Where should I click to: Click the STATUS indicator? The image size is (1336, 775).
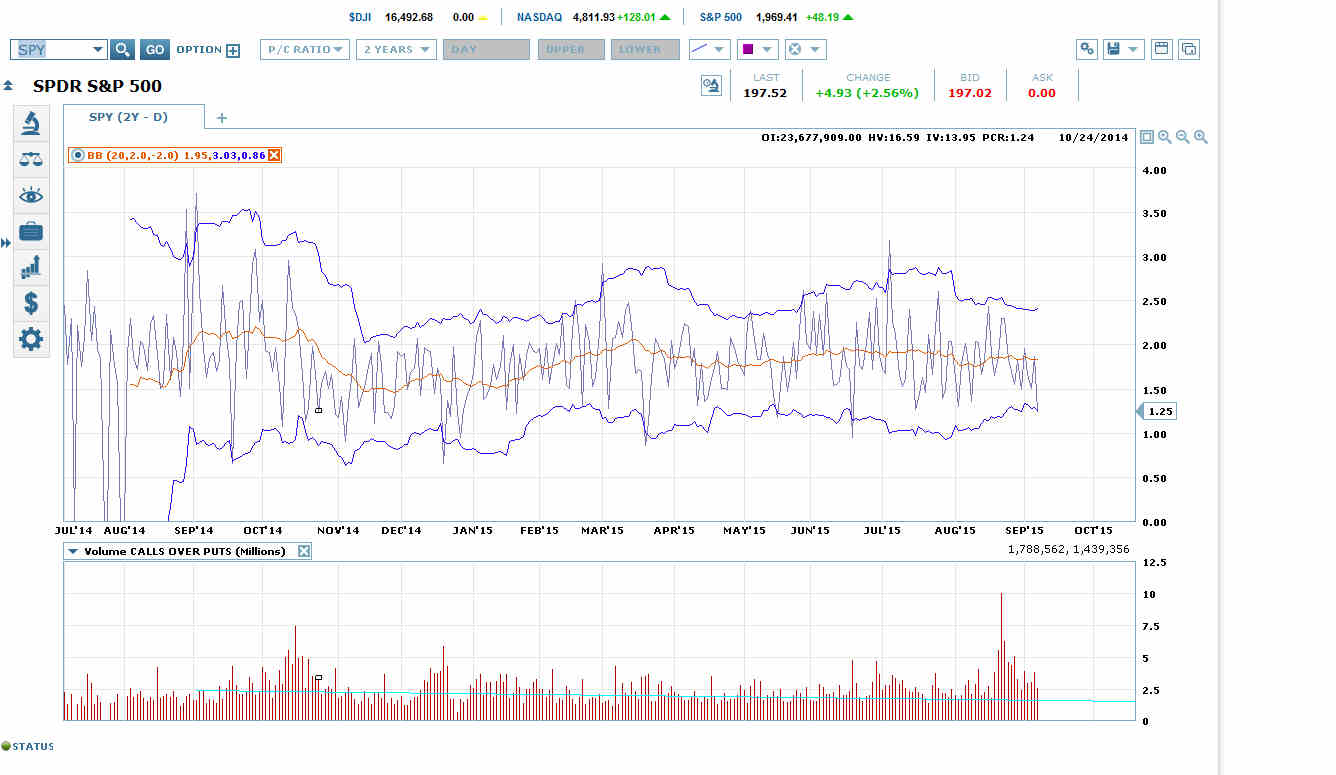[x=28, y=746]
